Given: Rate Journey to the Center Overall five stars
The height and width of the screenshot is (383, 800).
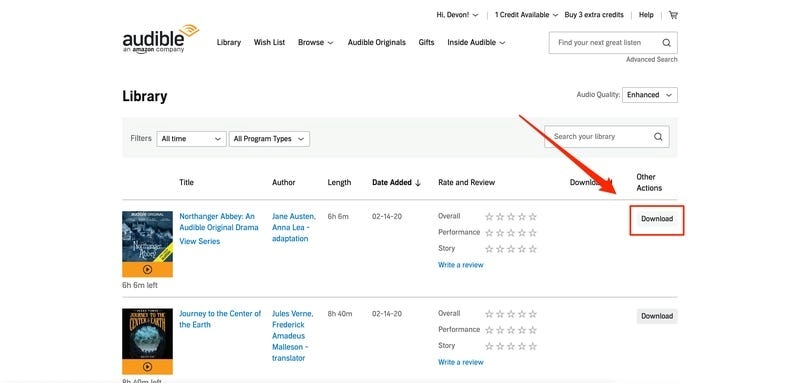Looking at the screenshot, I should tap(533, 314).
